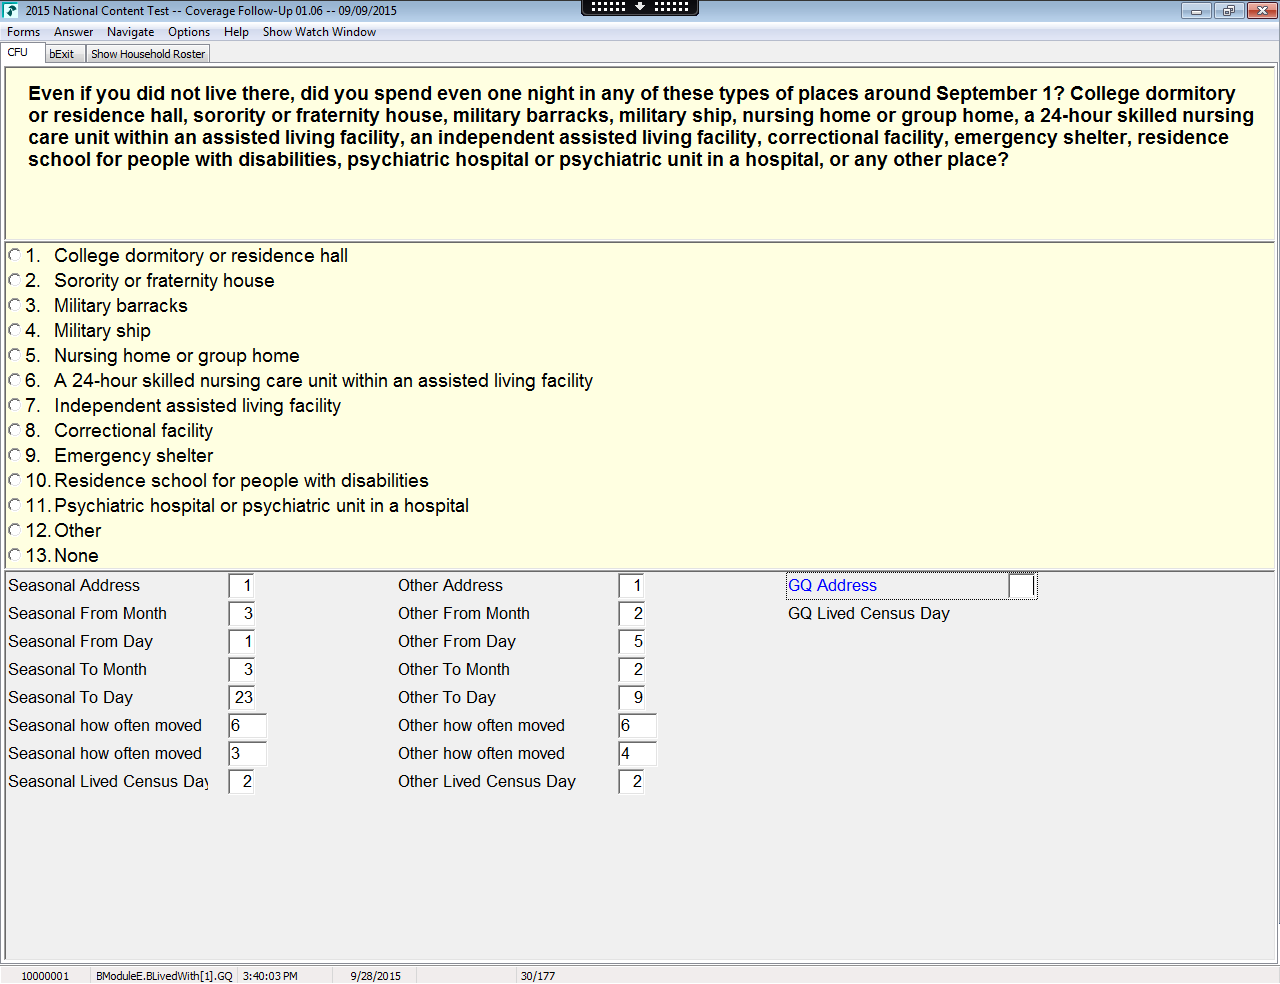Click the Seasonal From Day field
Image resolution: width=1280 pixels, height=984 pixels.
[241, 642]
